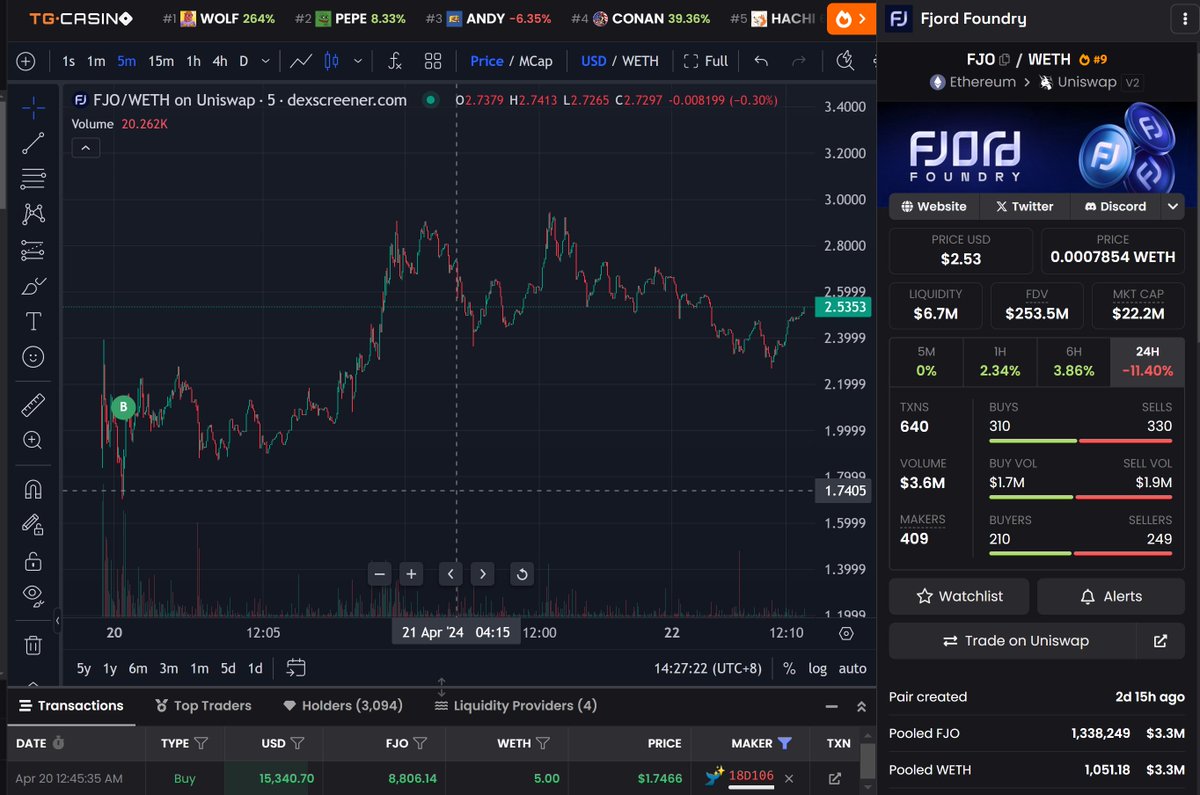Add pair to Watchlist

[x=960, y=596]
